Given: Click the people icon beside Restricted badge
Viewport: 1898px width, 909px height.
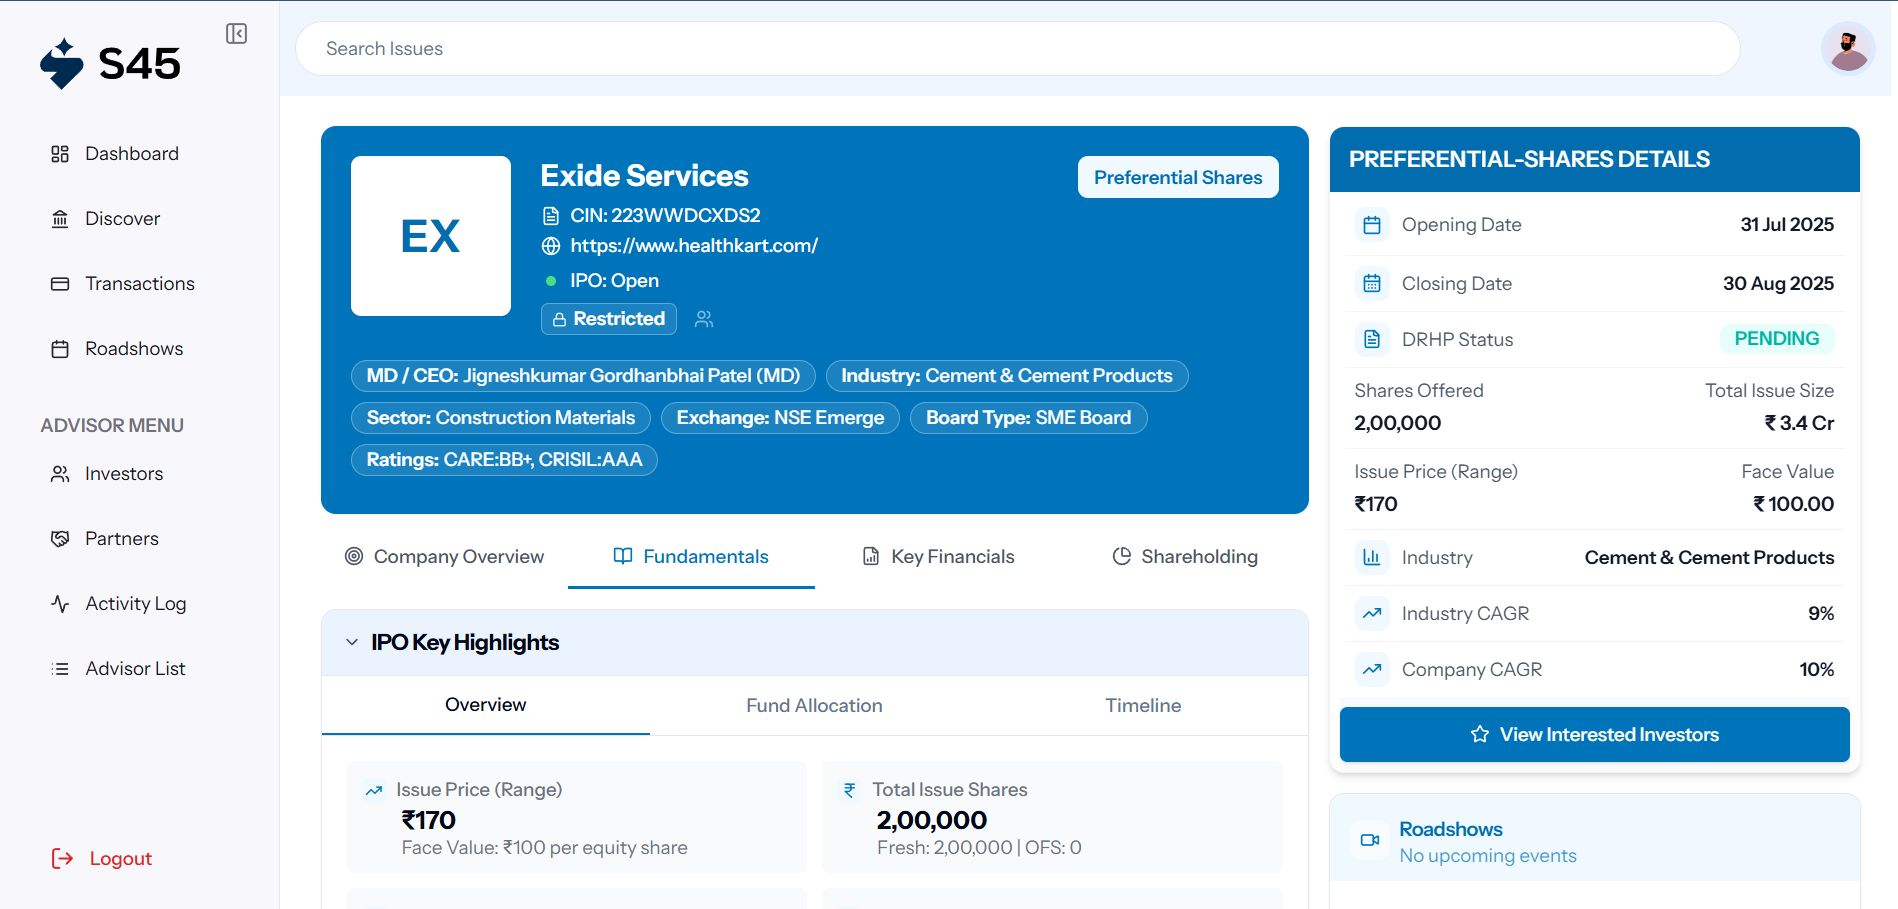Looking at the screenshot, I should (x=704, y=319).
